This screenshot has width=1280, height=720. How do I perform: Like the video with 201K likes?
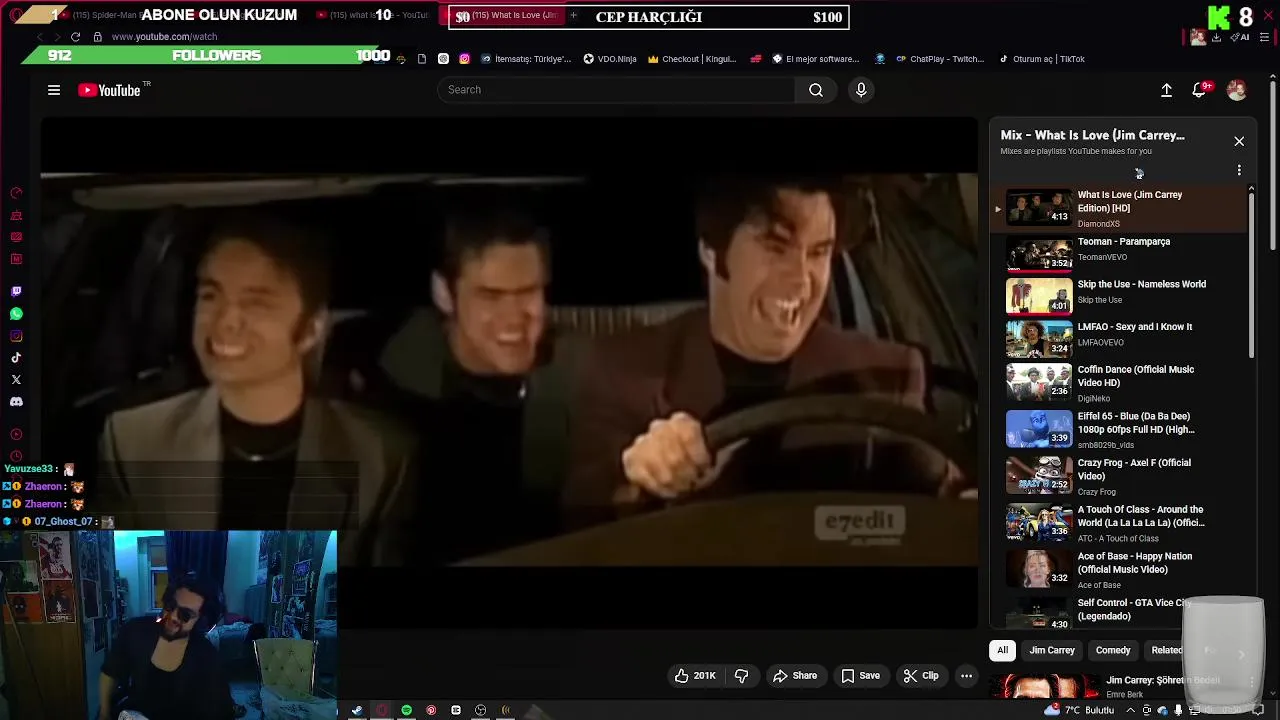(x=695, y=676)
